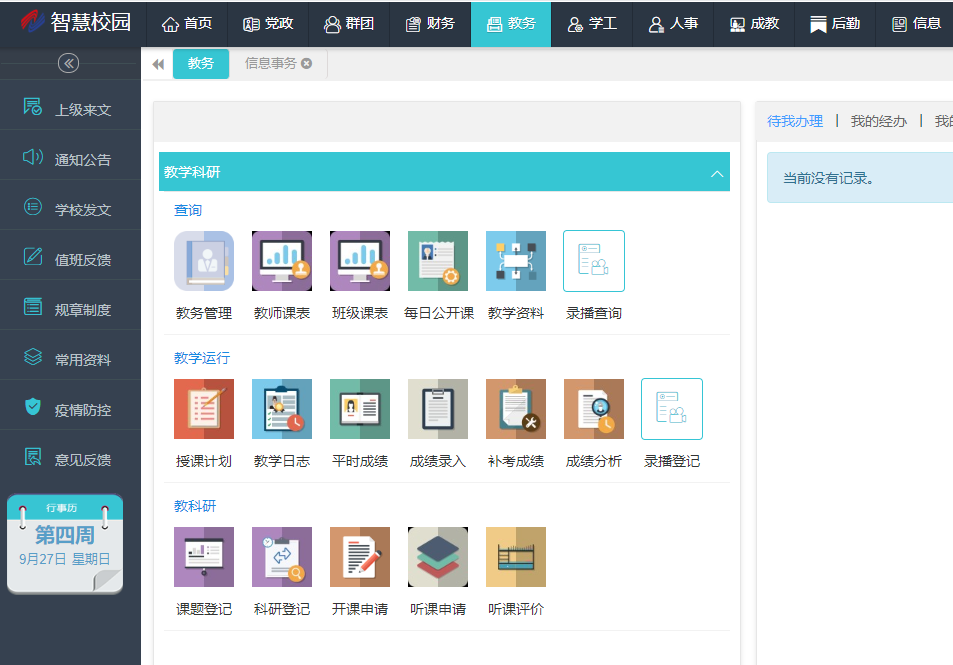Select the 听课申请 icon
The image size is (953, 665).
438,557
